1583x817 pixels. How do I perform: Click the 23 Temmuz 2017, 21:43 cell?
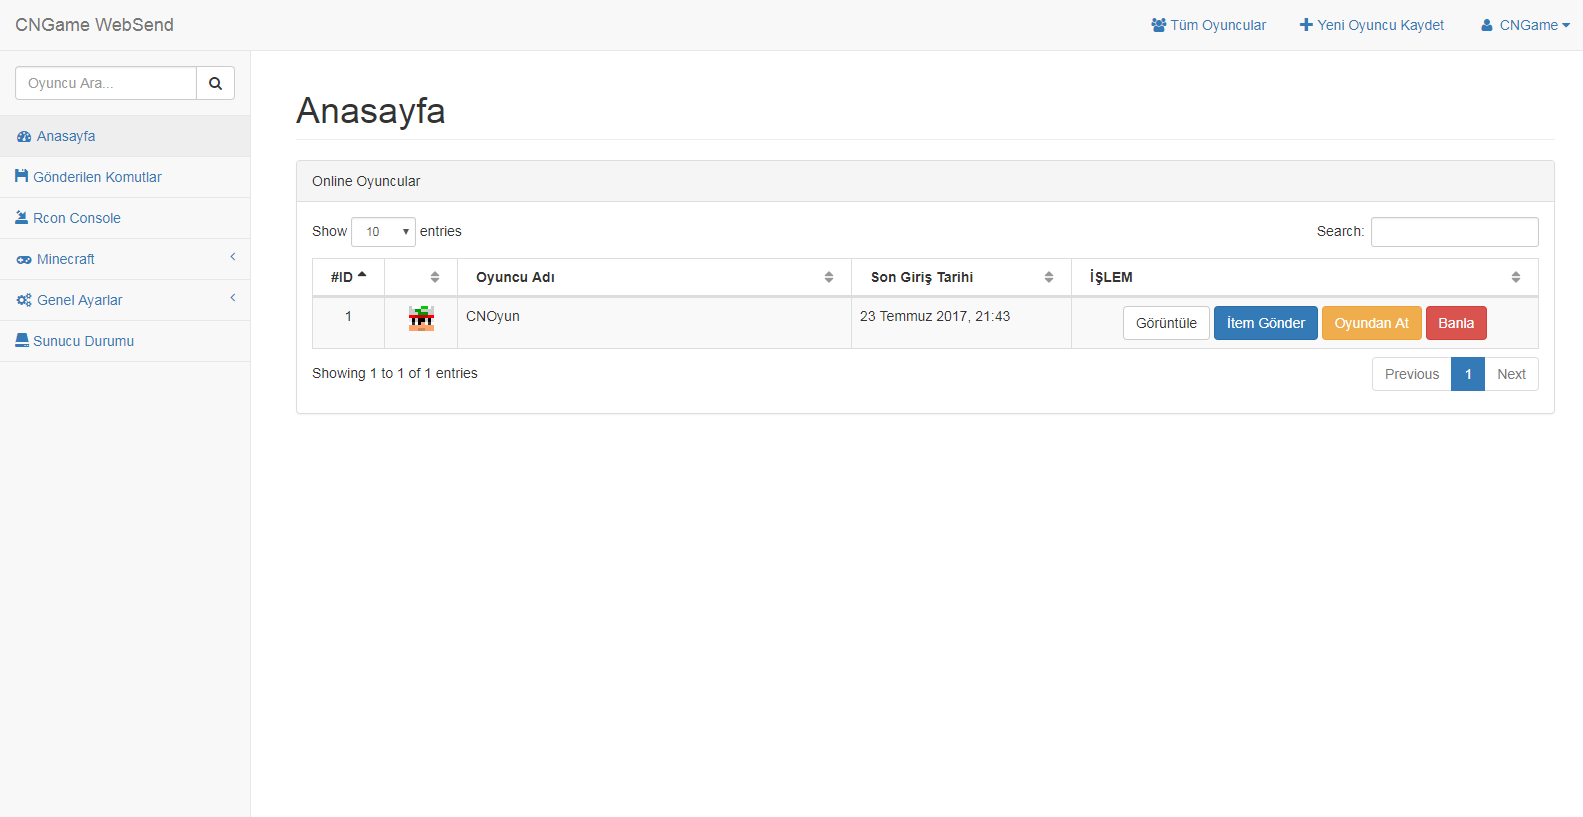(961, 323)
